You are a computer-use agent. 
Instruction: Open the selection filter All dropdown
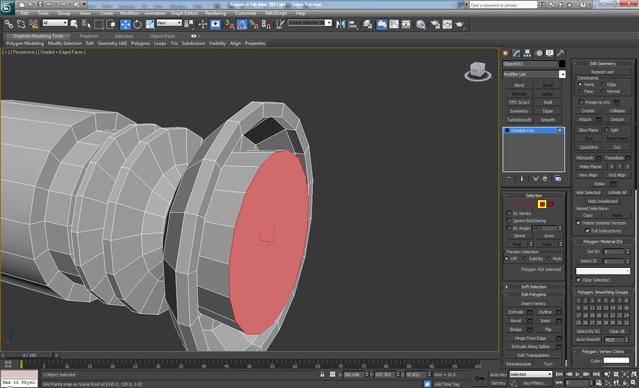click(55, 23)
